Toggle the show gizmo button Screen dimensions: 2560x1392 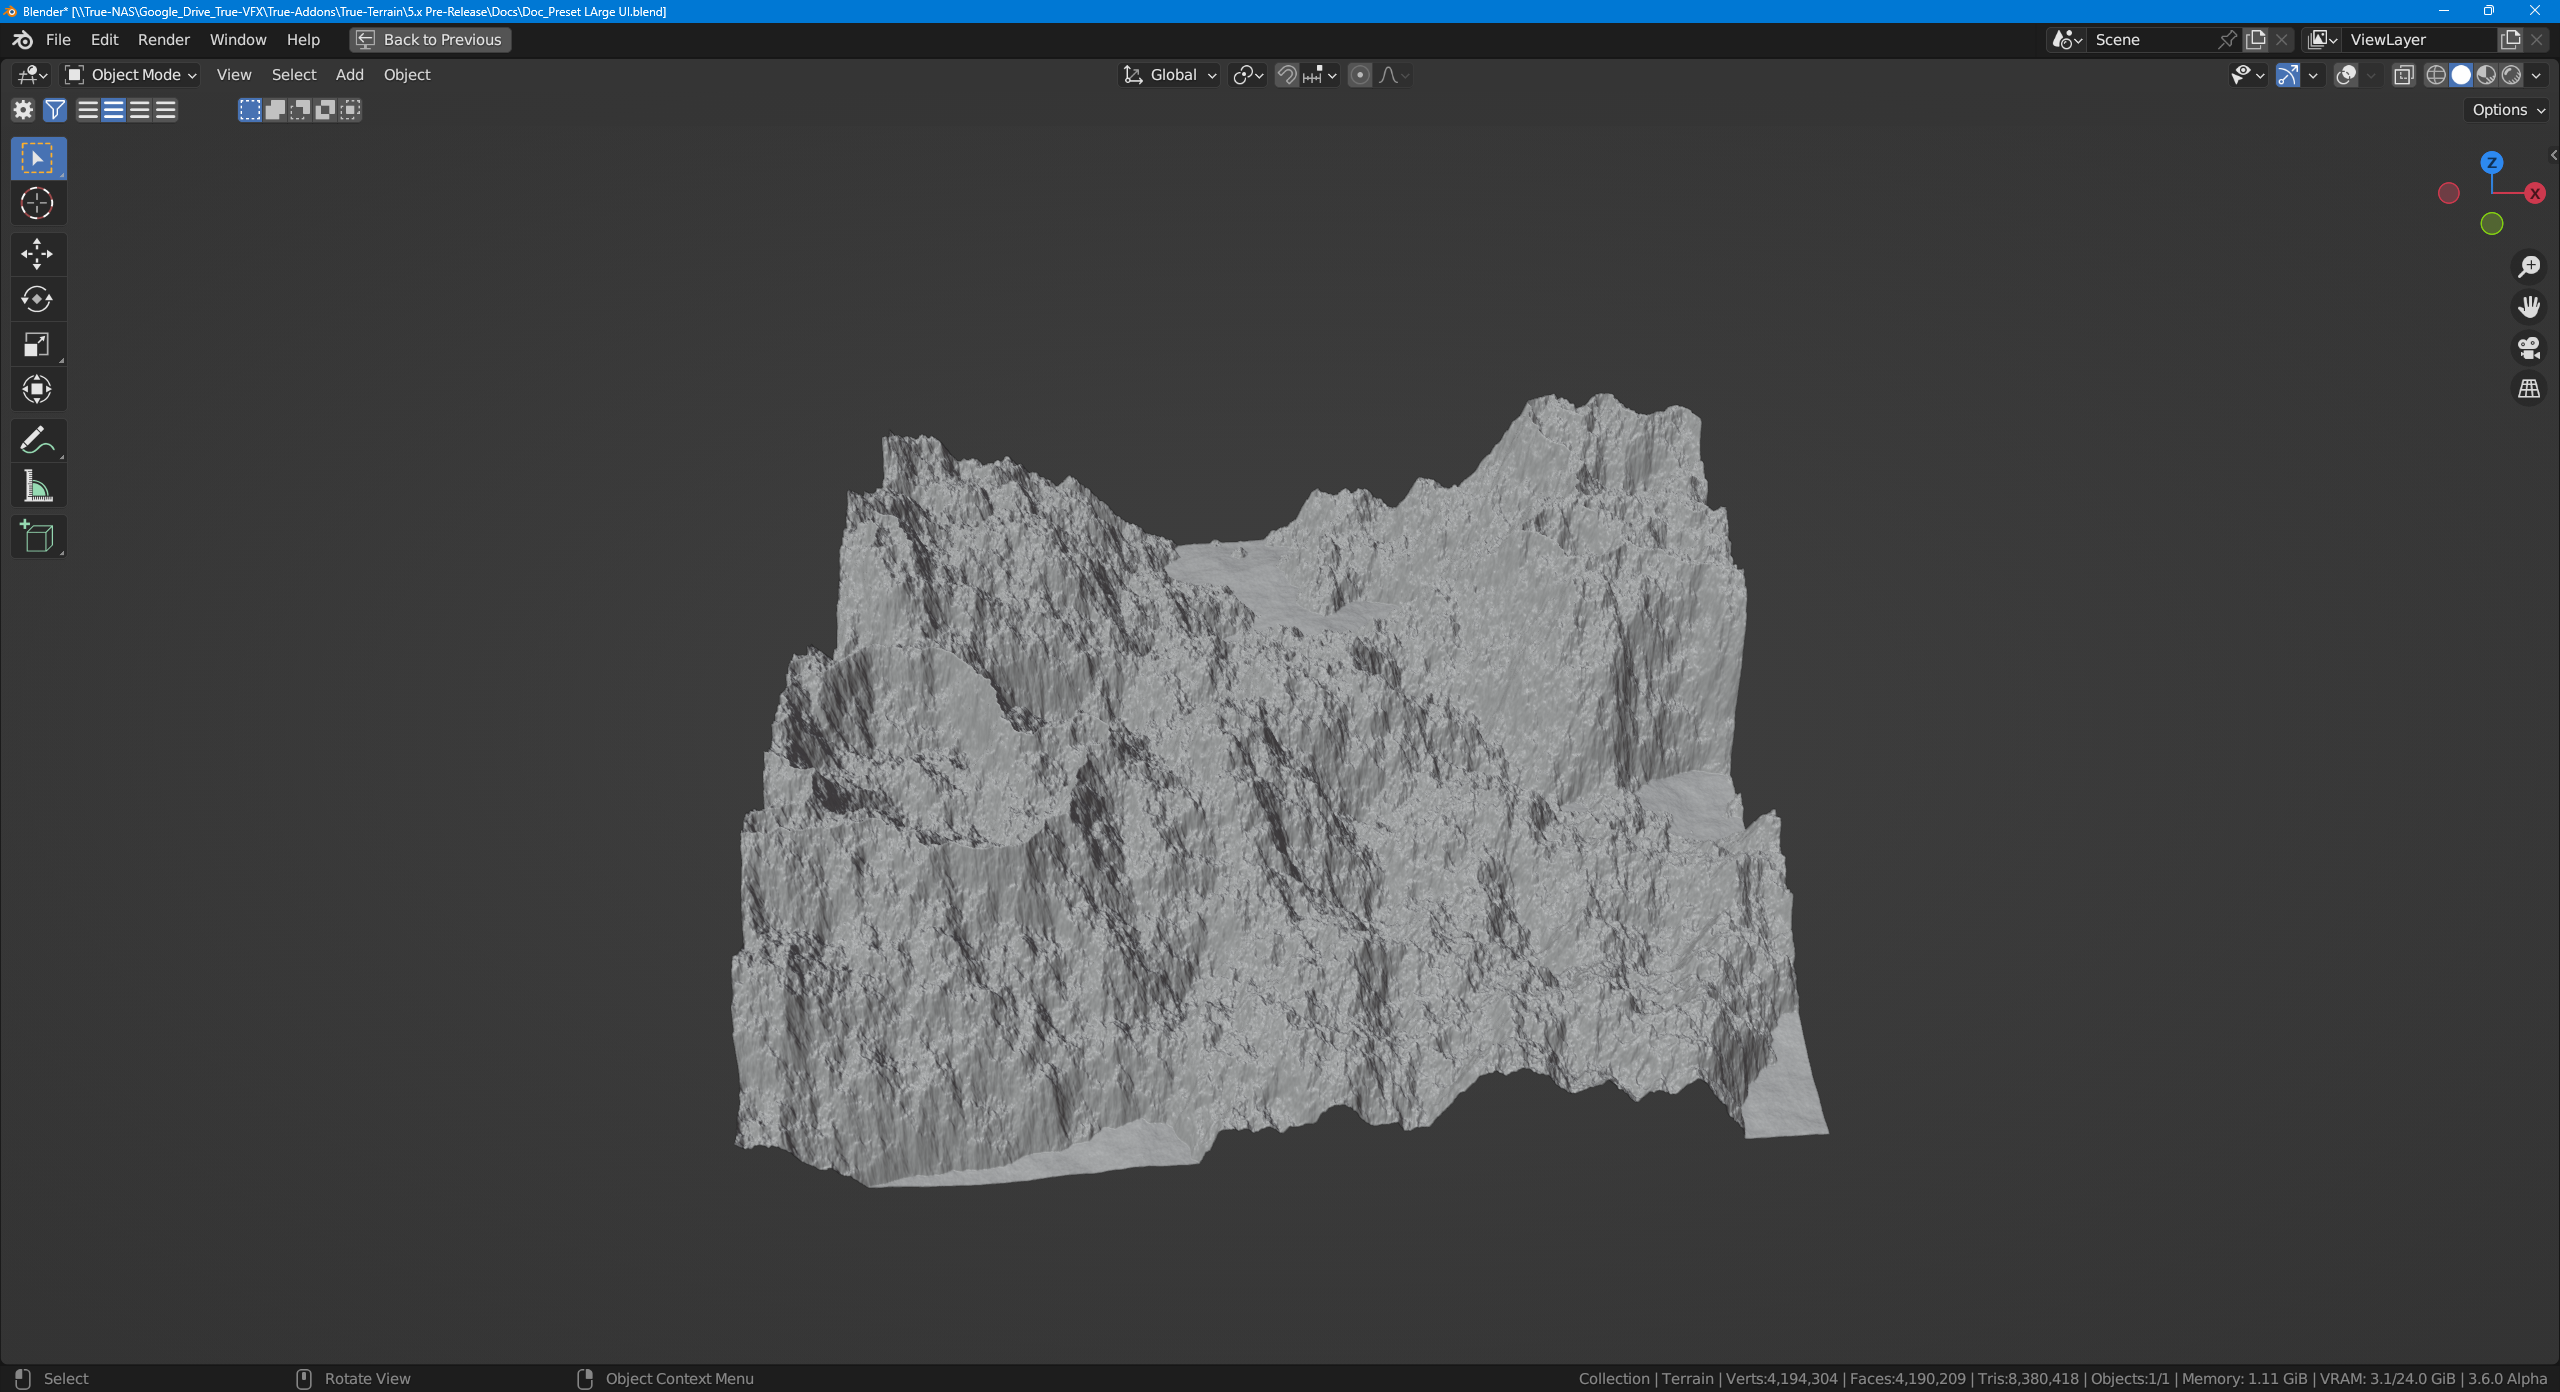(x=2288, y=75)
